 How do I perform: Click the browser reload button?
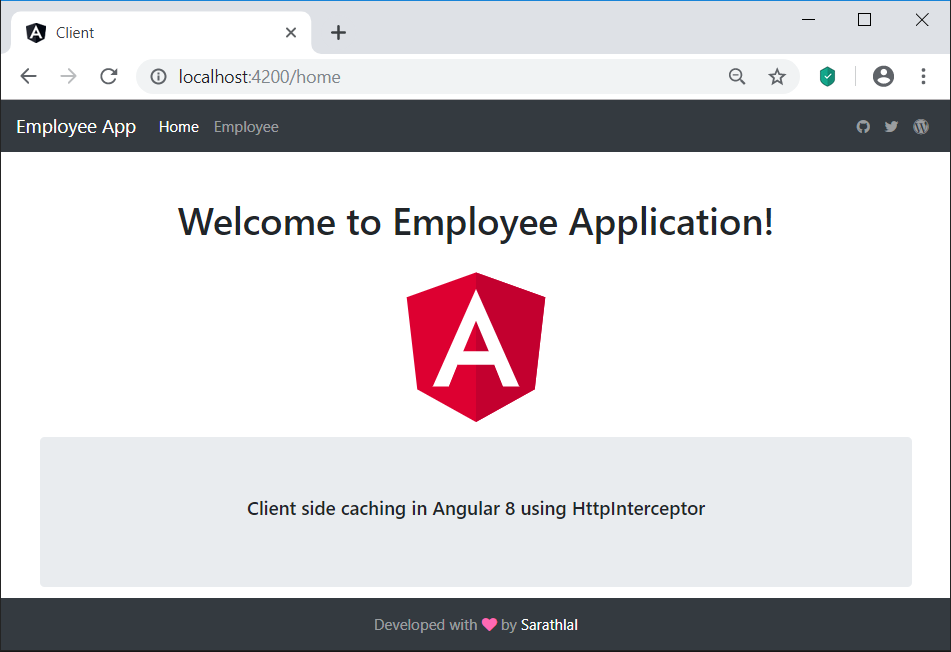pyautogui.click(x=109, y=77)
